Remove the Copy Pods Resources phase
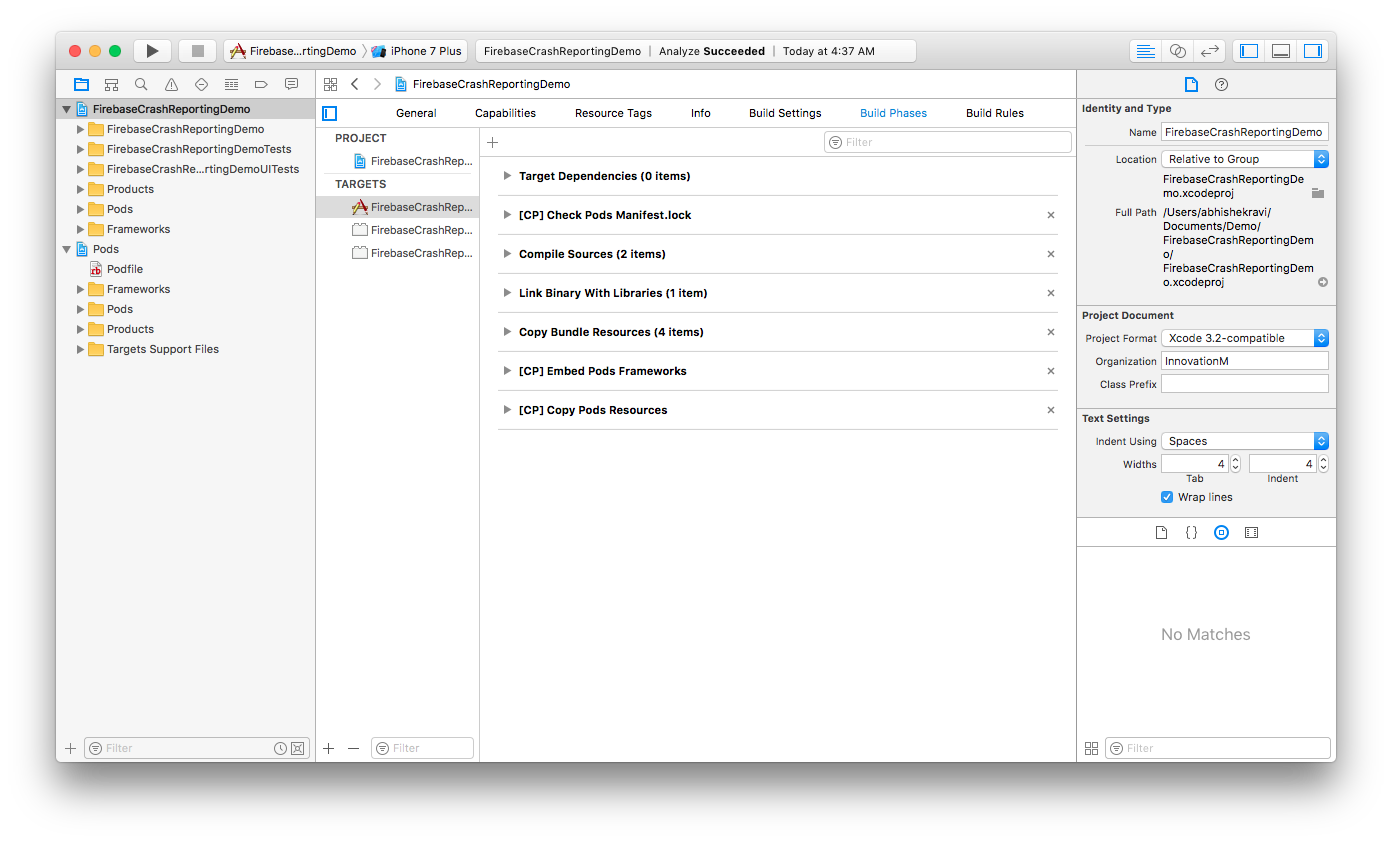This screenshot has width=1392, height=842. 1051,410
